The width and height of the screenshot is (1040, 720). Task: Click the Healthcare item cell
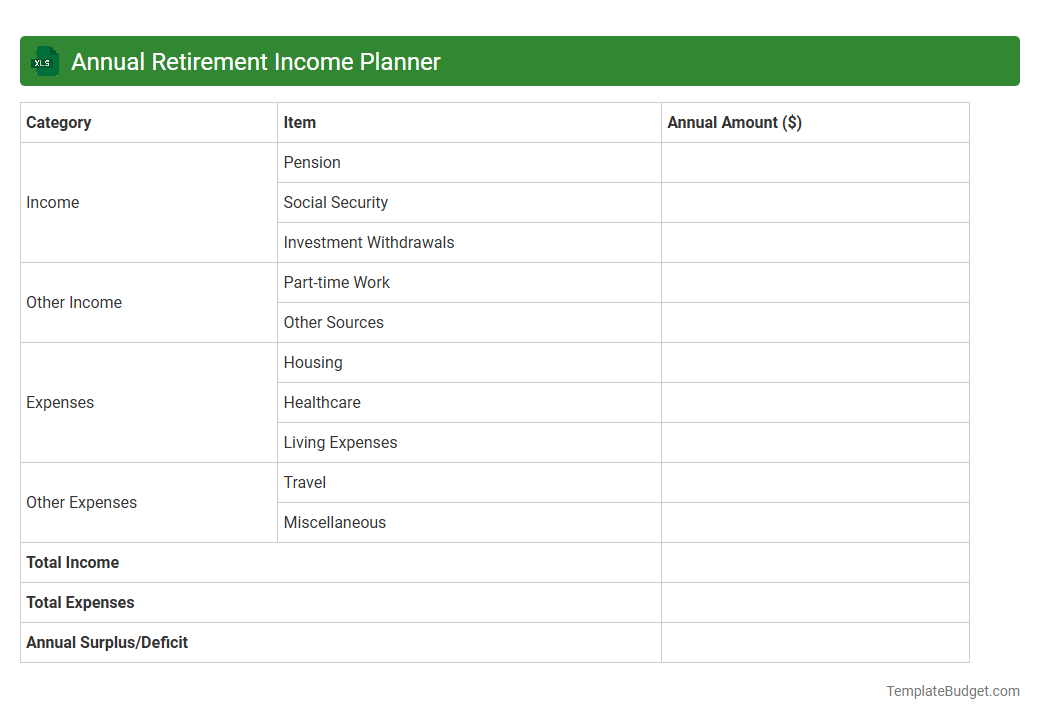[x=322, y=402]
